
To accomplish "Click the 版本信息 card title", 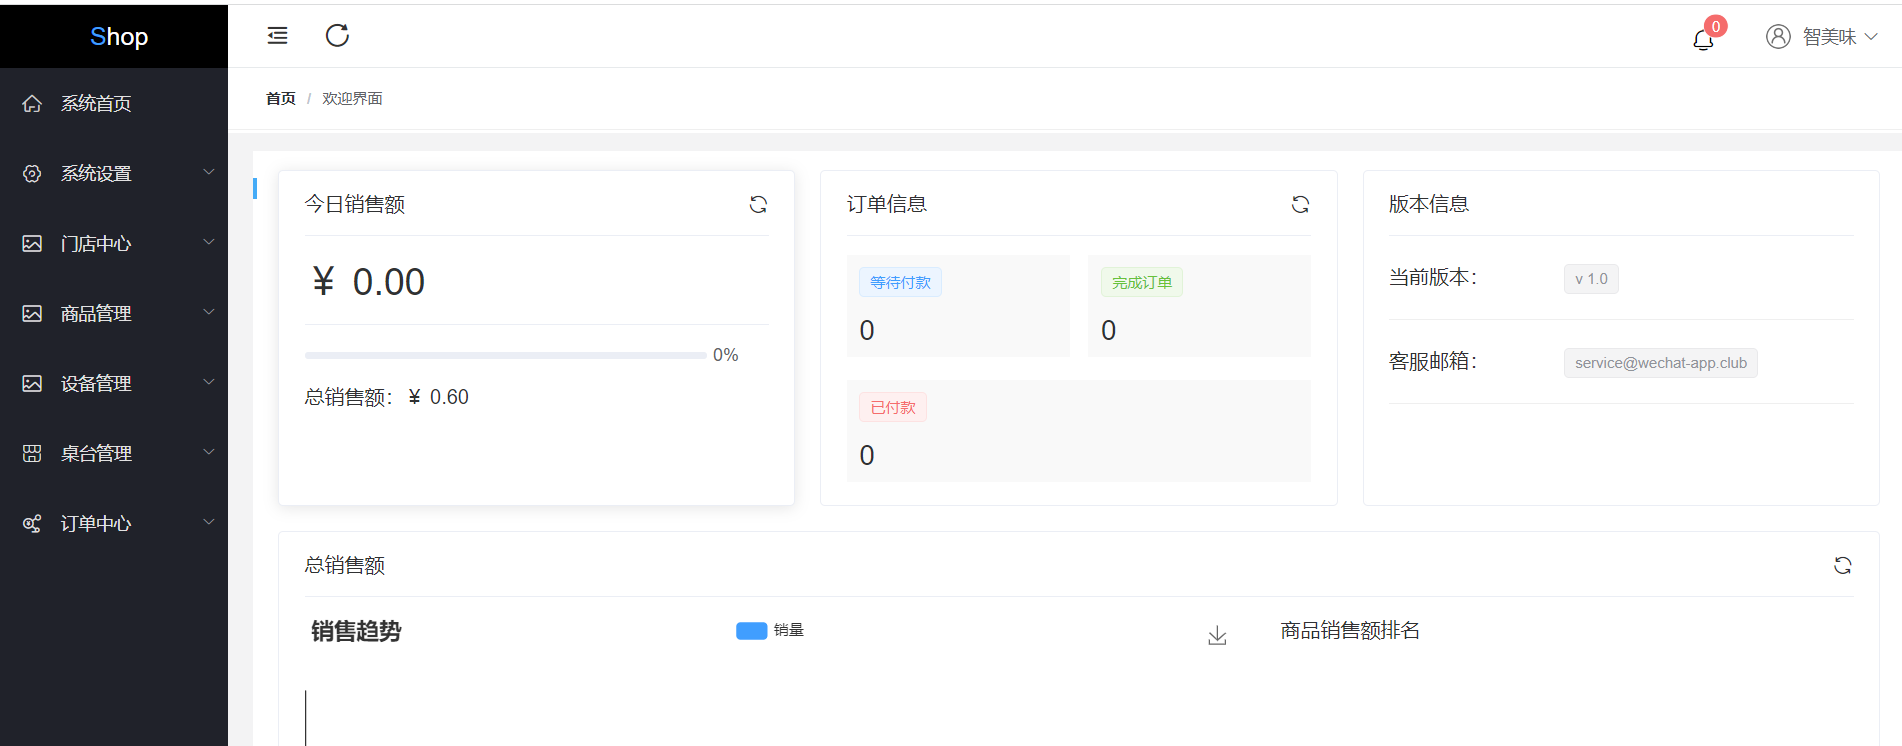I will coord(1429,204).
